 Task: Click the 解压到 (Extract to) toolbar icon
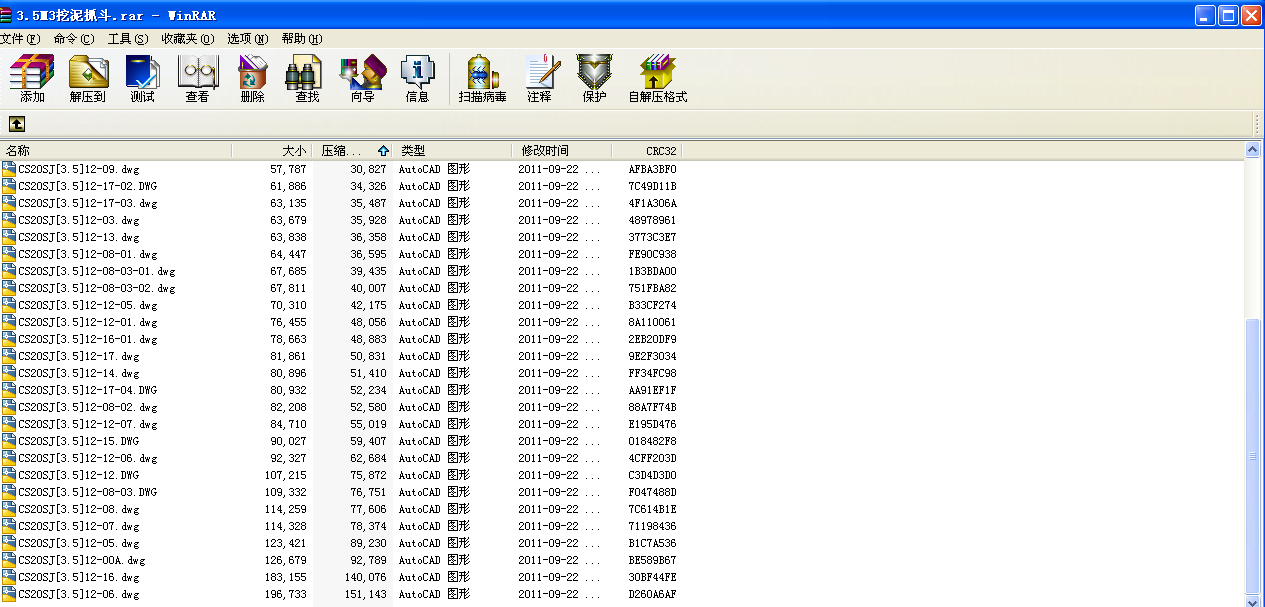[87, 79]
